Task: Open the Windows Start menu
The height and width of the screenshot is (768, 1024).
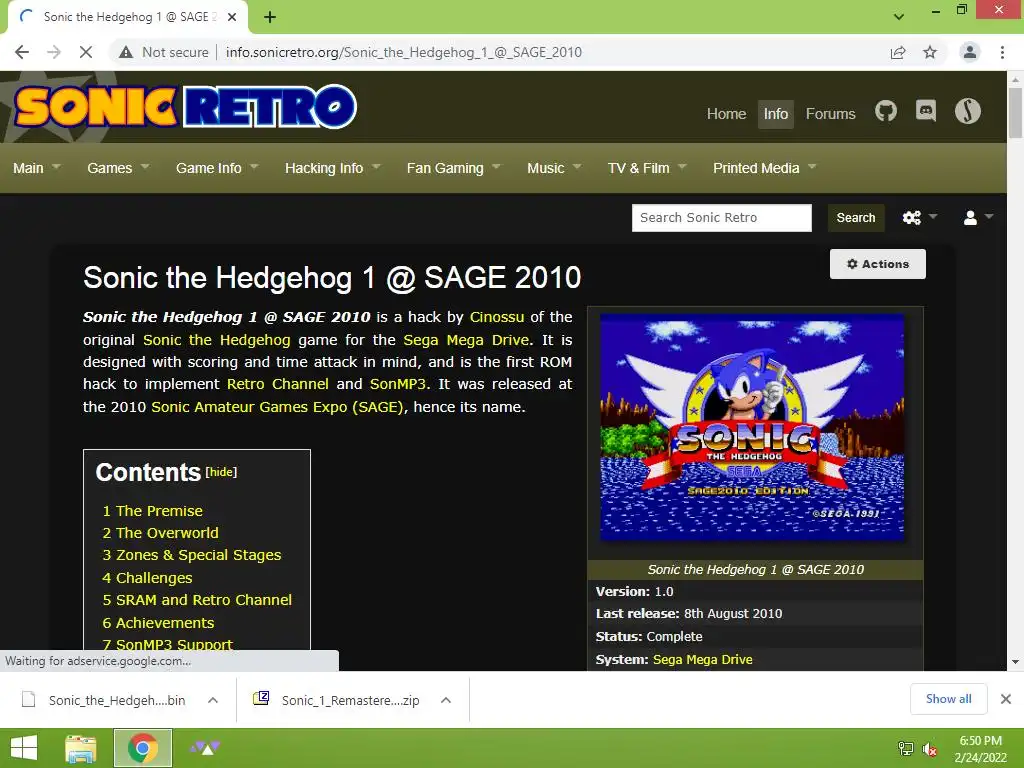Action: pos(24,748)
